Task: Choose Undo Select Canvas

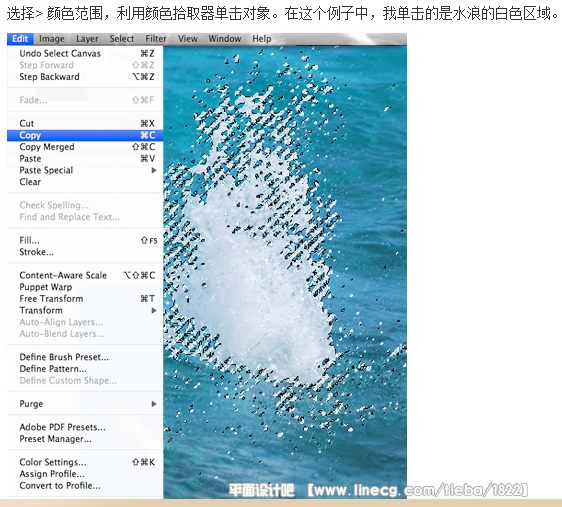Action: pyautogui.click(x=85, y=53)
